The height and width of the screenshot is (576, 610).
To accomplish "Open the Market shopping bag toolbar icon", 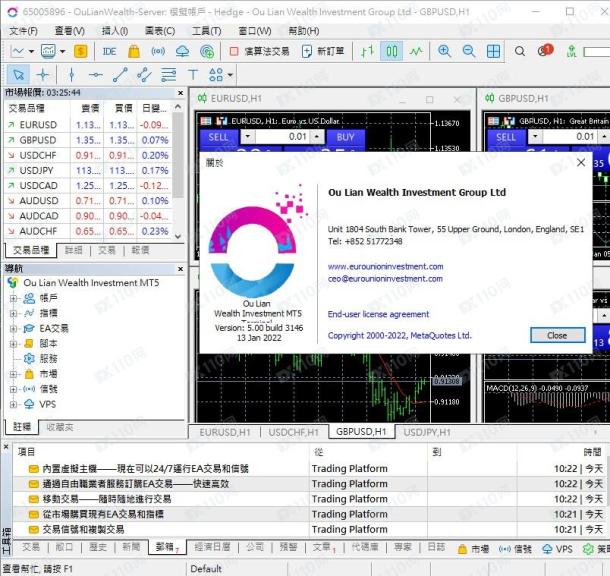I will (134, 51).
